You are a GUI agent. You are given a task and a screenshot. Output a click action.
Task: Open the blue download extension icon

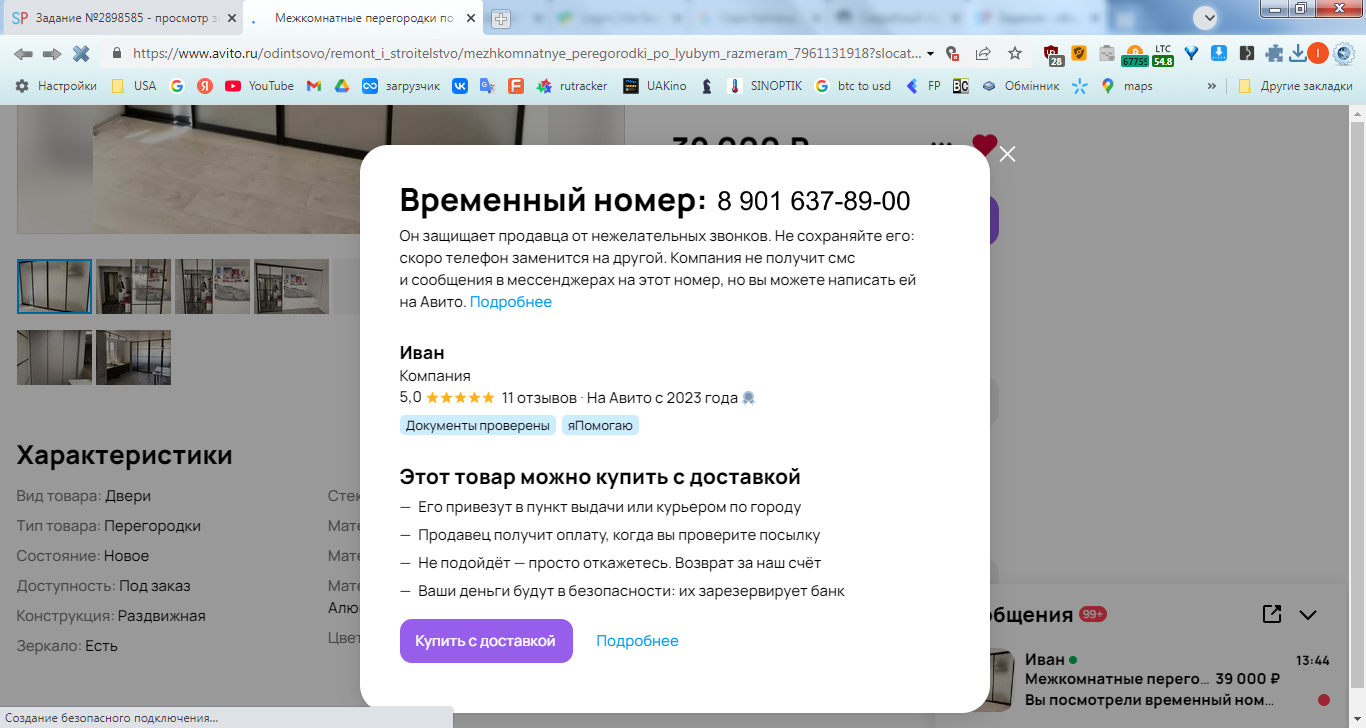point(1219,53)
